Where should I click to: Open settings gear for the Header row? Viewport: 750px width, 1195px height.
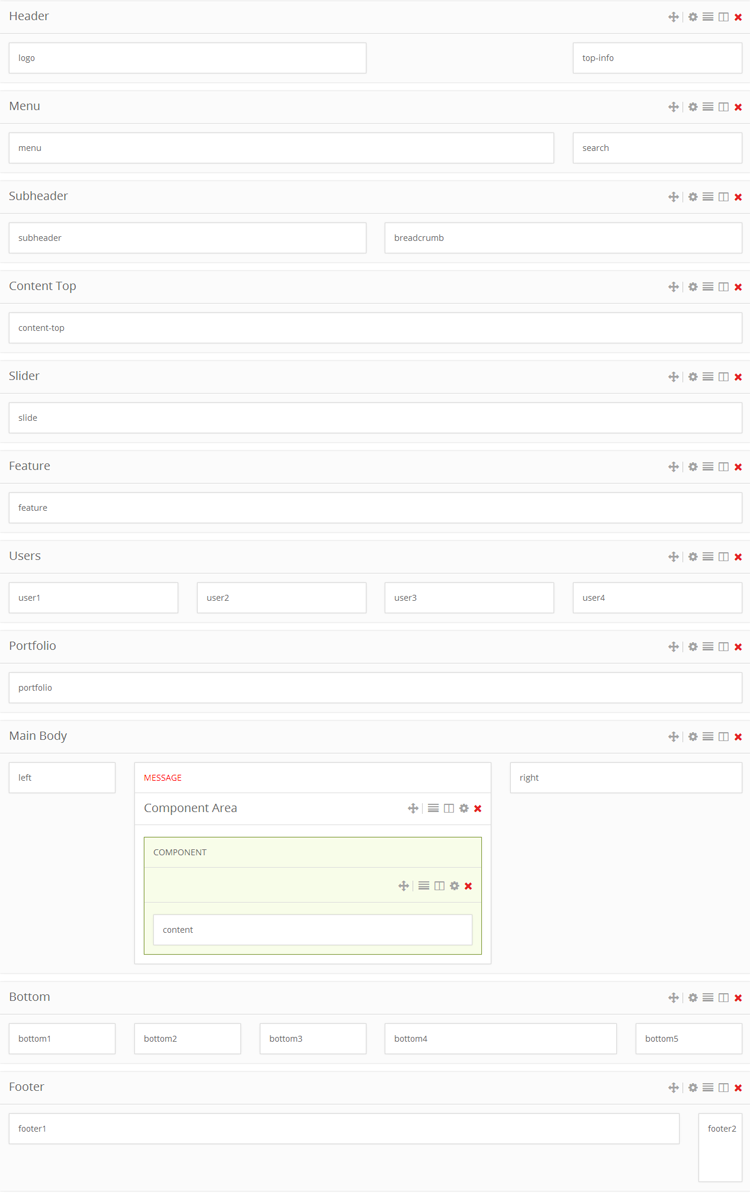pyautogui.click(x=693, y=17)
